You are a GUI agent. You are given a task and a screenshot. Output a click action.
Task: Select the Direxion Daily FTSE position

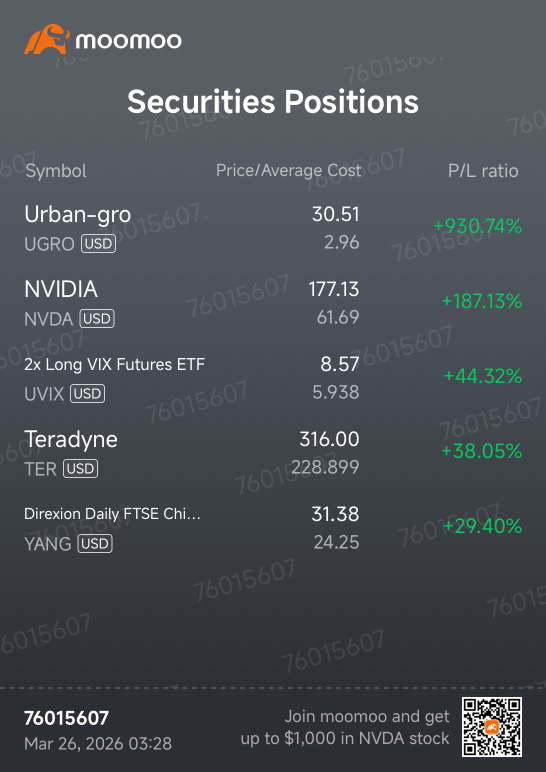tap(273, 528)
